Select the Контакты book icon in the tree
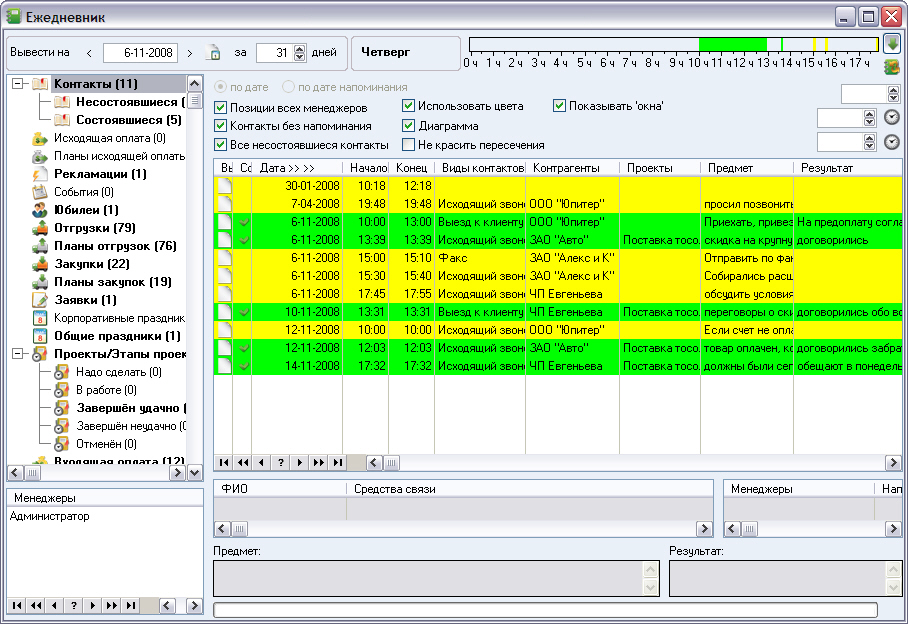 tap(40, 84)
